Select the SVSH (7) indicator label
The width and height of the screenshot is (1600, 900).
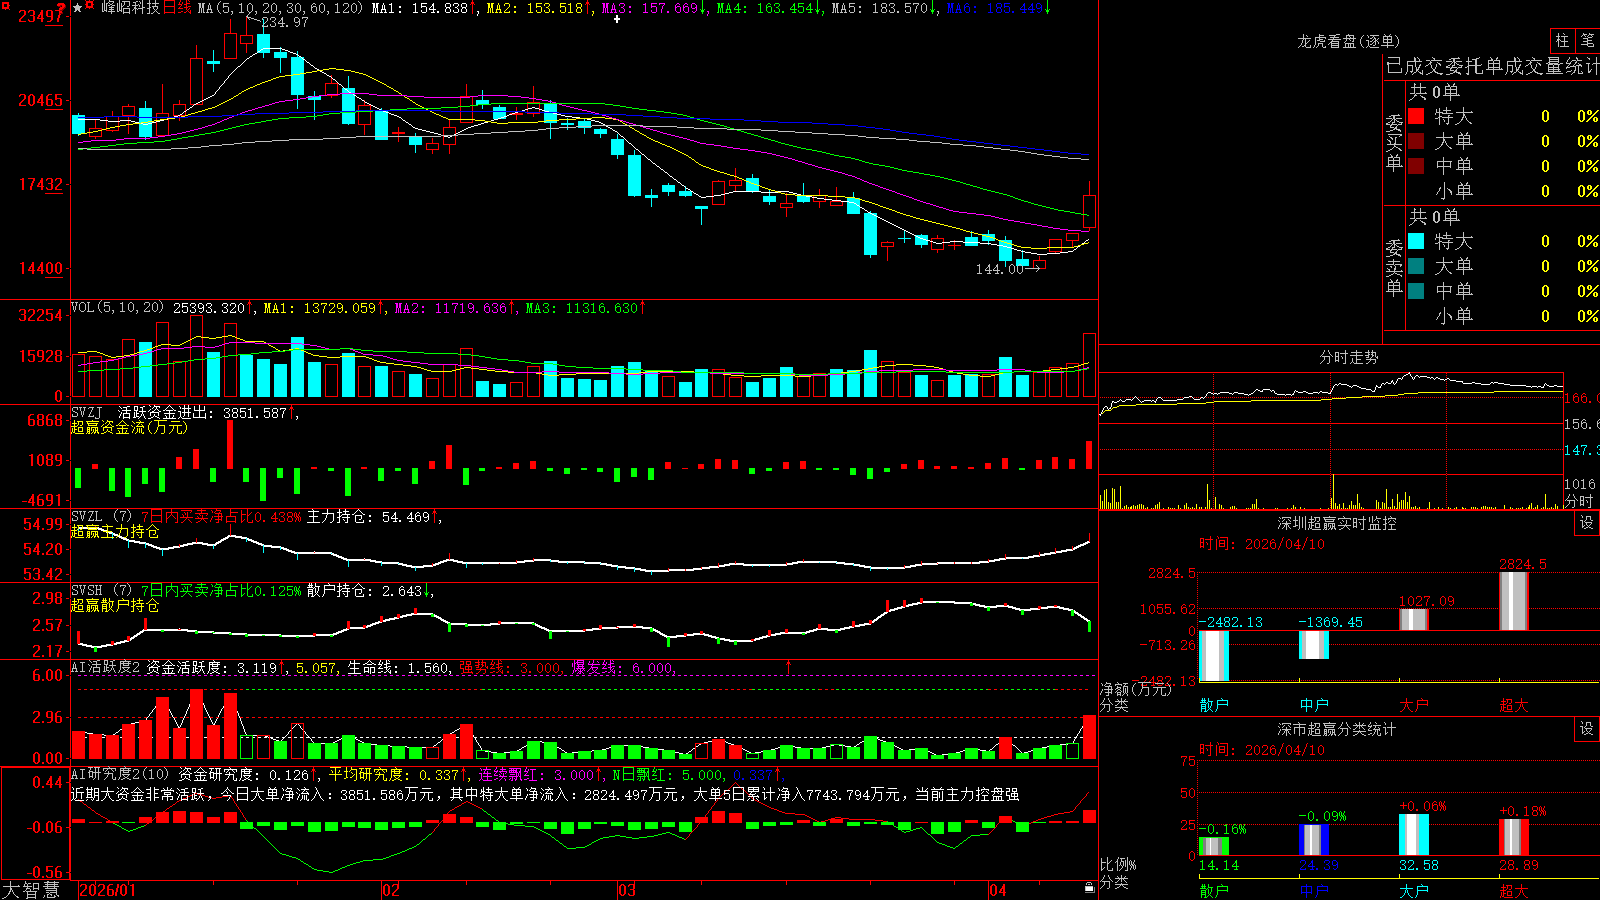tap(101, 591)
